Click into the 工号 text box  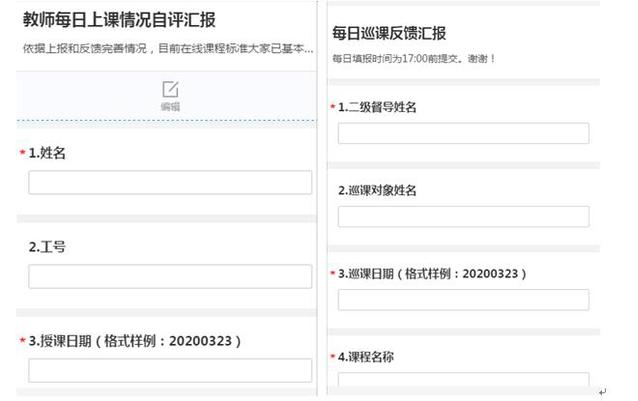tap(170, 276)
